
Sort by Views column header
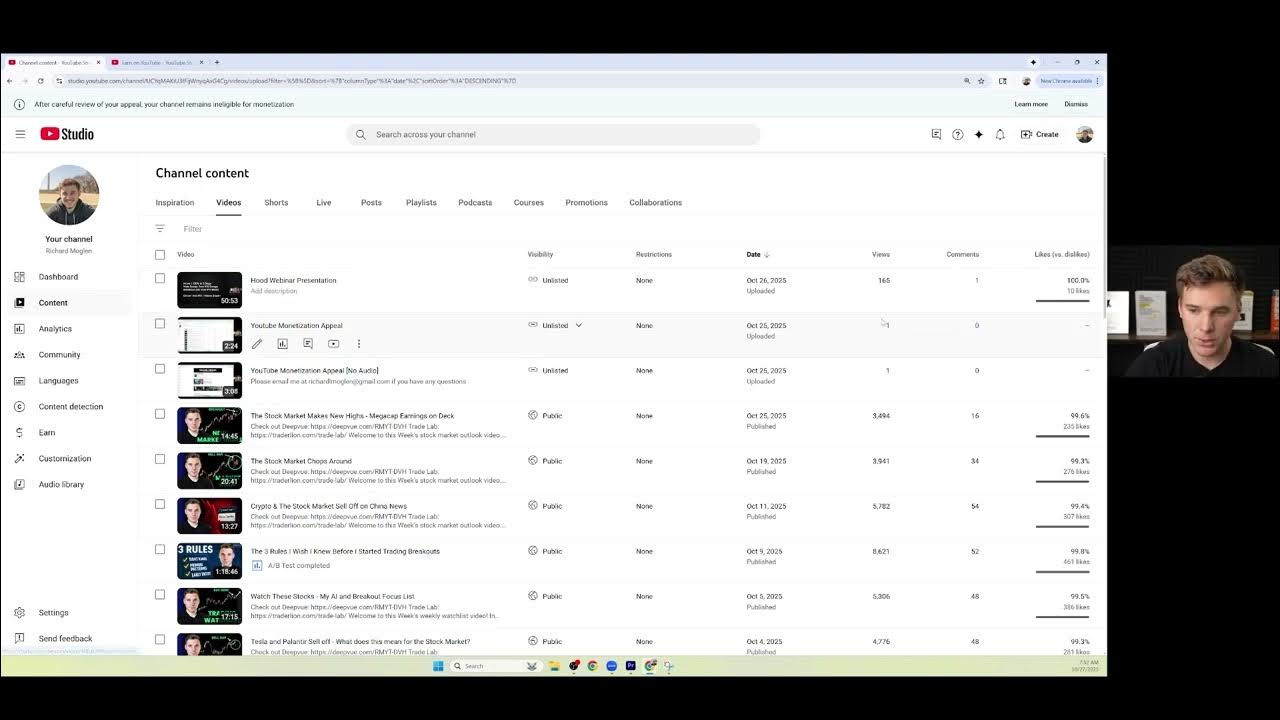pyautogui.click(x=880, y=255)
